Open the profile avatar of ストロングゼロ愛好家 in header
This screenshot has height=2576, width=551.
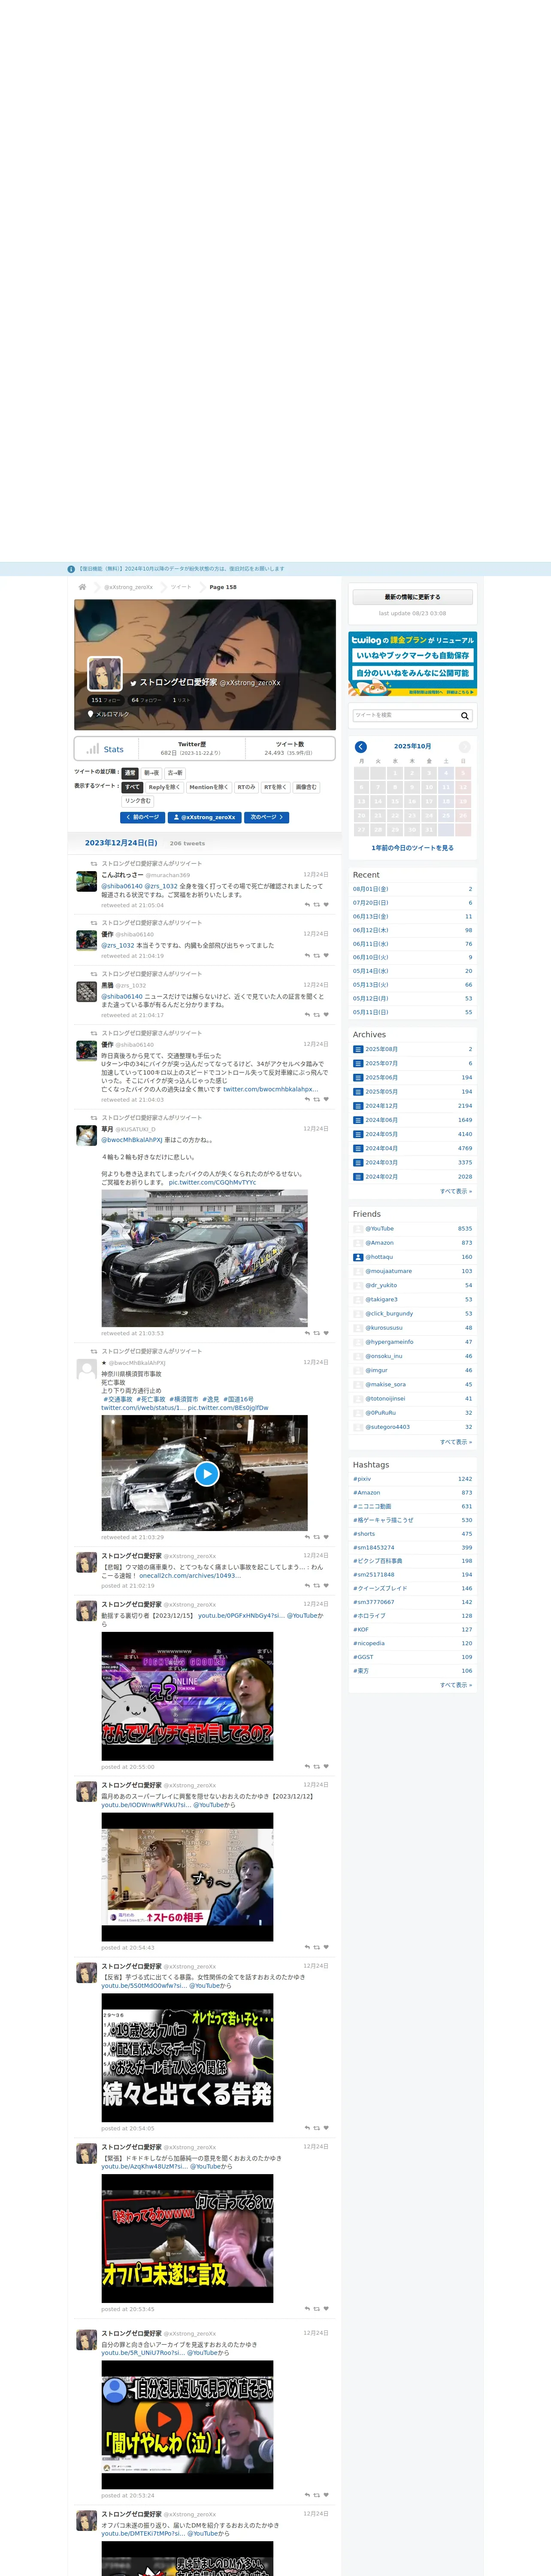(105, 673)
